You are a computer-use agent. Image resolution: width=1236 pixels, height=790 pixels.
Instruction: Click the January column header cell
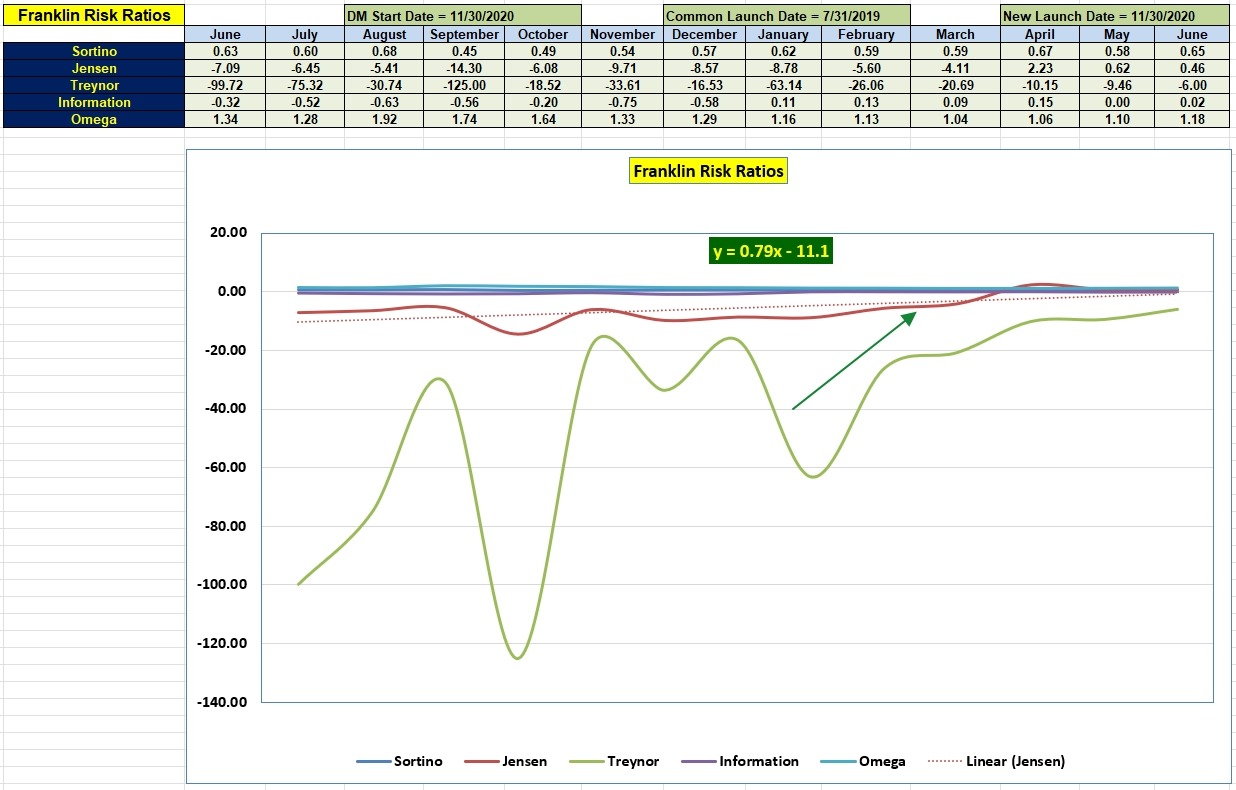click(784, 34)
